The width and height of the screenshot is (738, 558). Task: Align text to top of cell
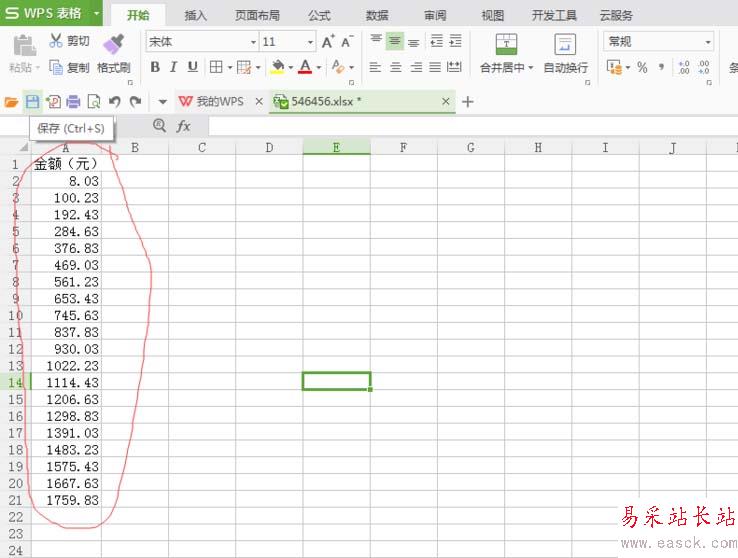coord(376,41)
